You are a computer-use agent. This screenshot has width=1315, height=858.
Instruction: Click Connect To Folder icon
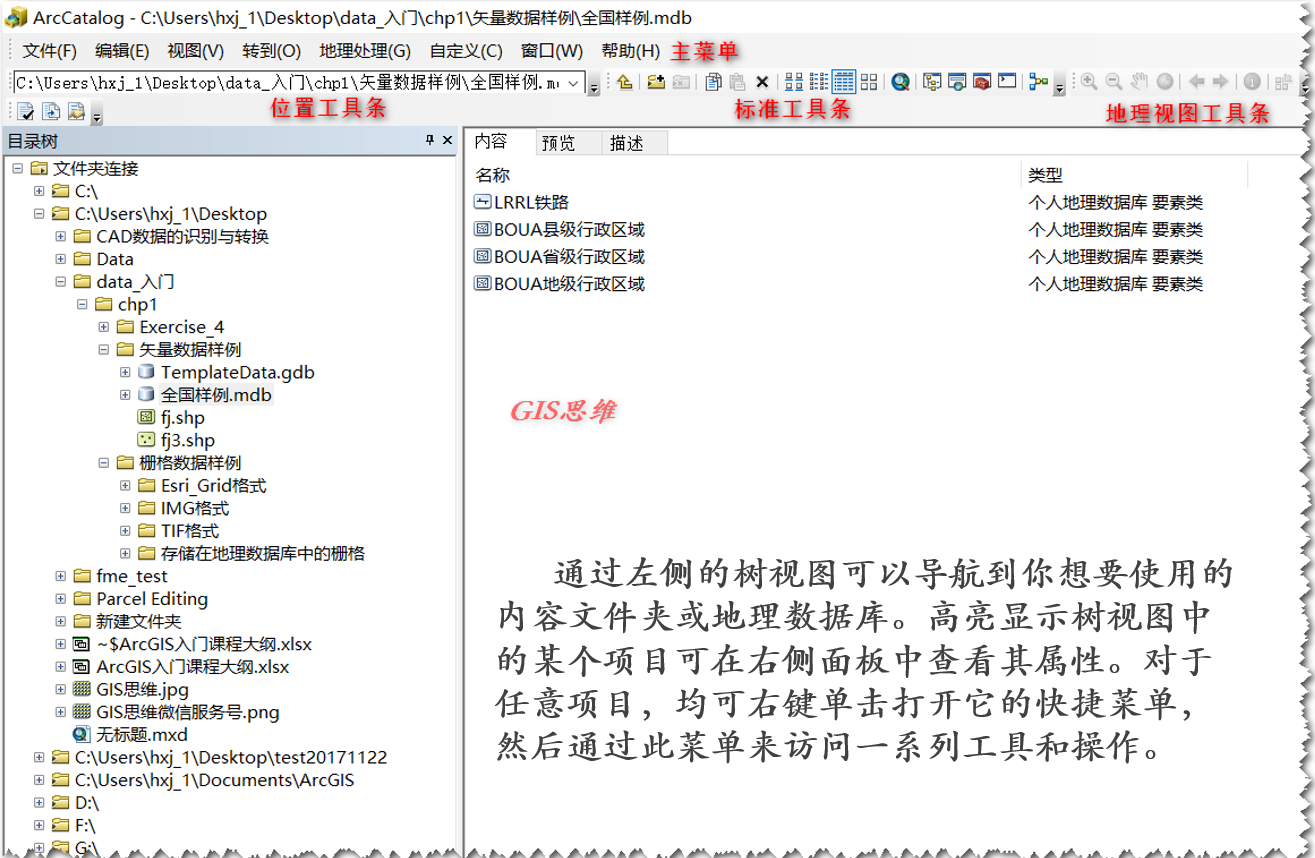[655, 82]
